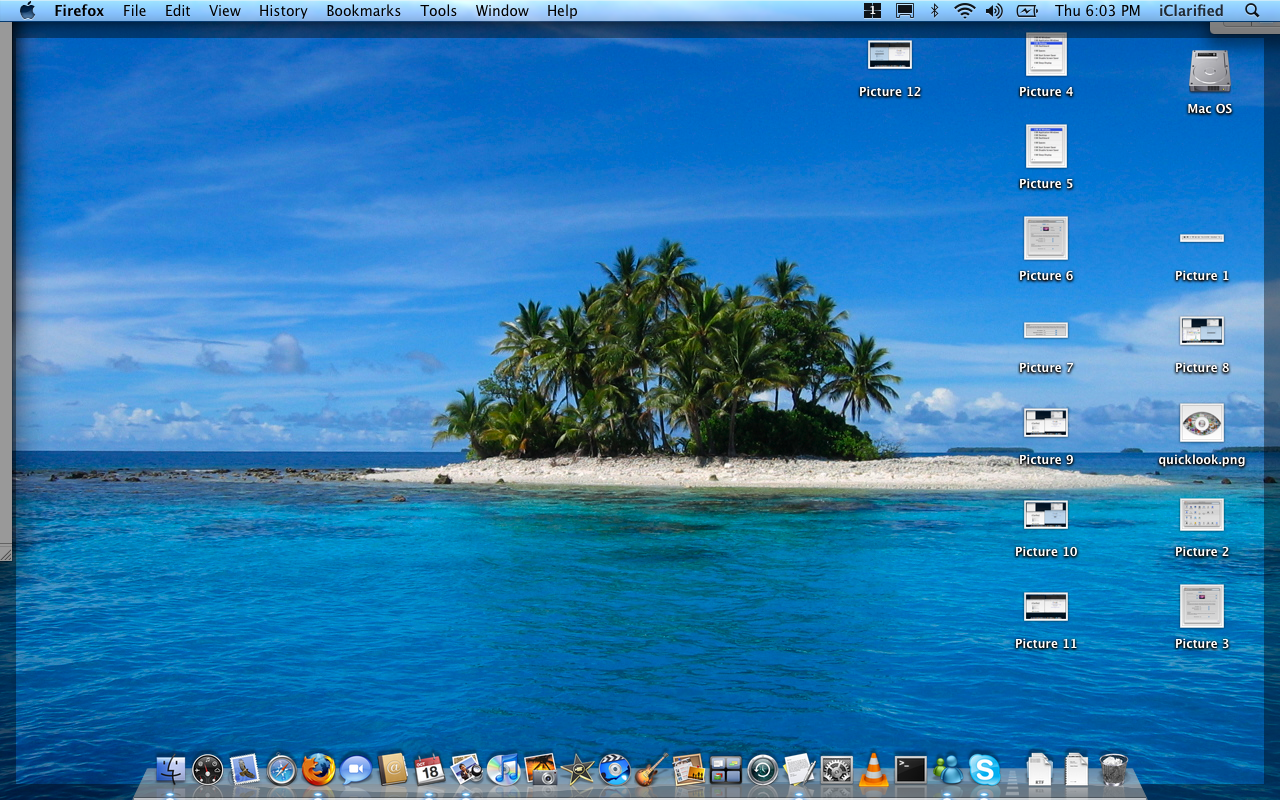
Task: Click the Thu 6:03 PM clock
Action: 1097,11
